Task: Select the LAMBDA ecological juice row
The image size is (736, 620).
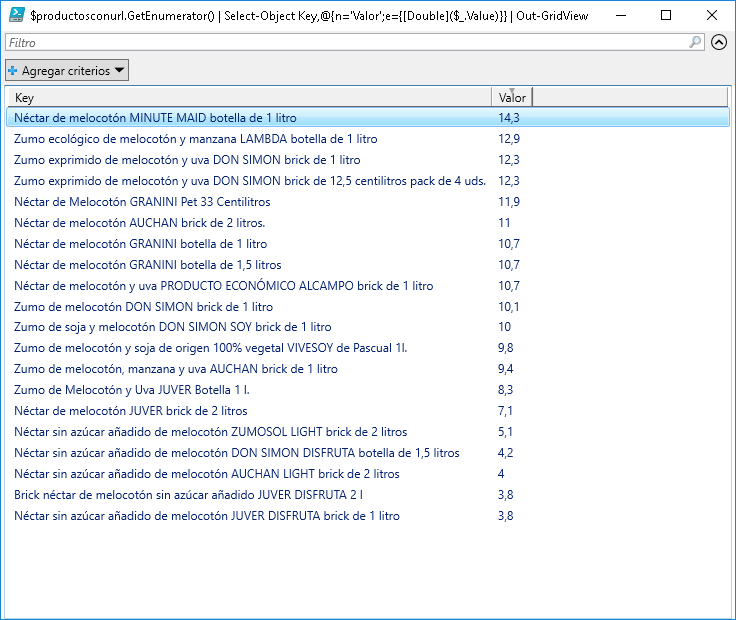Action: 195,139
